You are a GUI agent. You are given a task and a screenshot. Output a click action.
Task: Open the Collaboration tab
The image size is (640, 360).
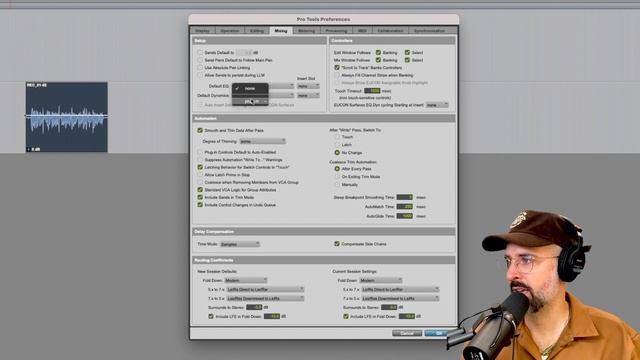(390, 31)
